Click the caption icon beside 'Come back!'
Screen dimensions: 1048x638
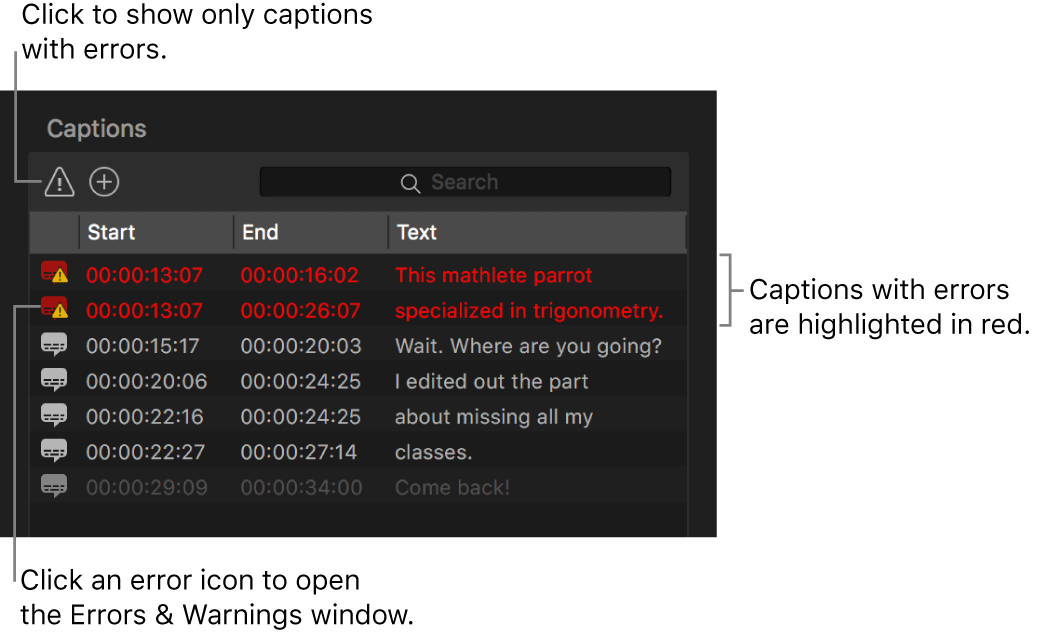[54, 486]
